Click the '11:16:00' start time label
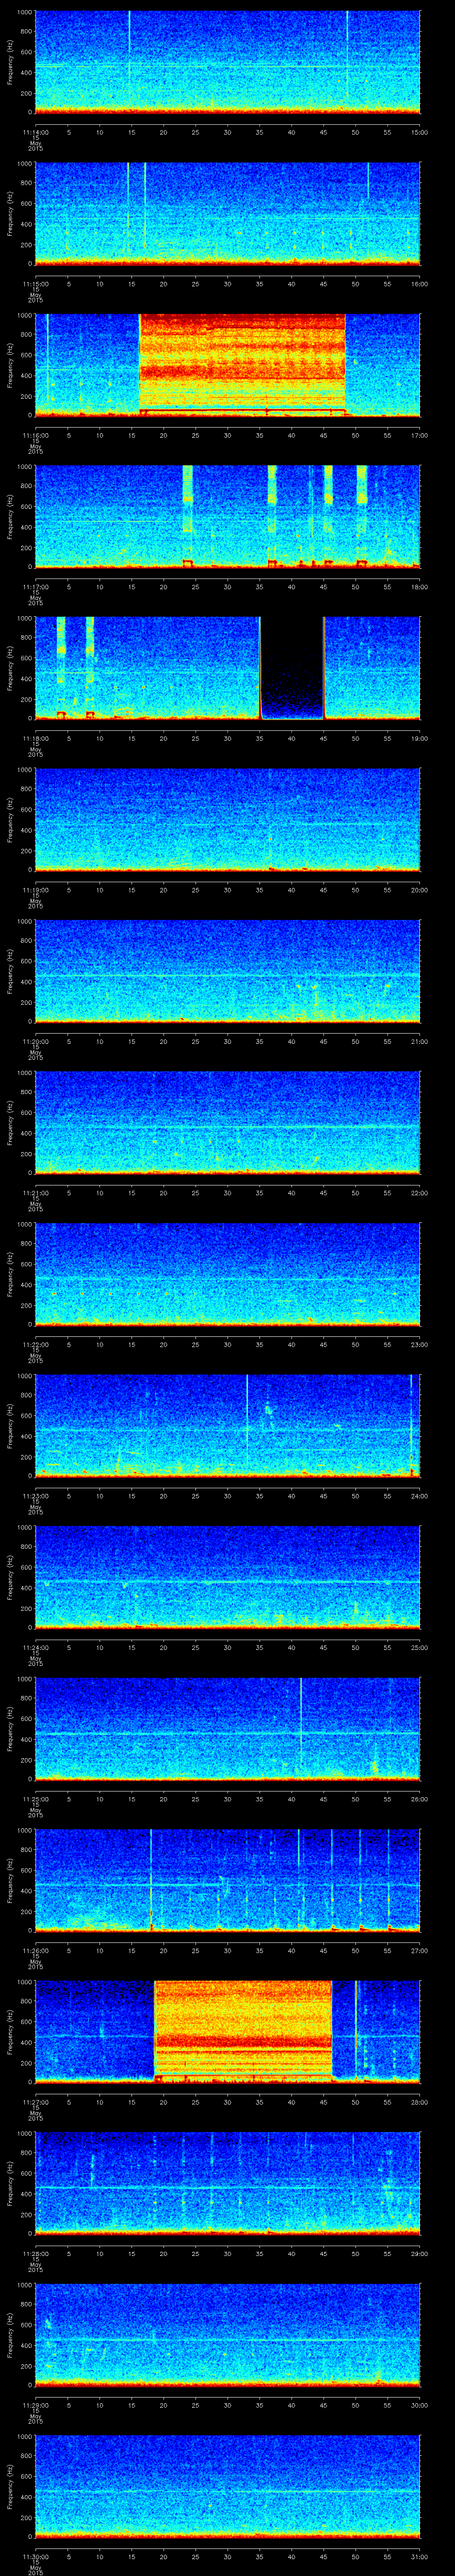The width and height of the screenshot is (455, 2576). pyautogui.click(x=35, y=435)
